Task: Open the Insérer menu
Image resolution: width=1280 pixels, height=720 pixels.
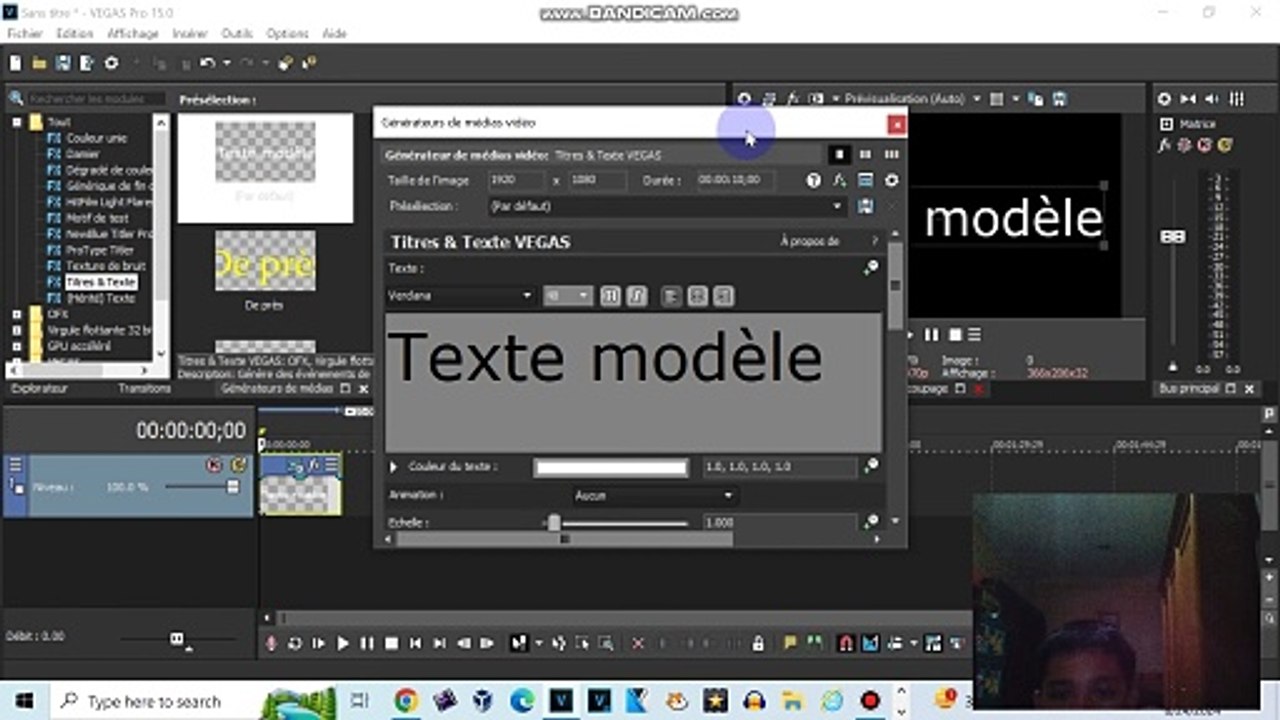Action: 190,33
